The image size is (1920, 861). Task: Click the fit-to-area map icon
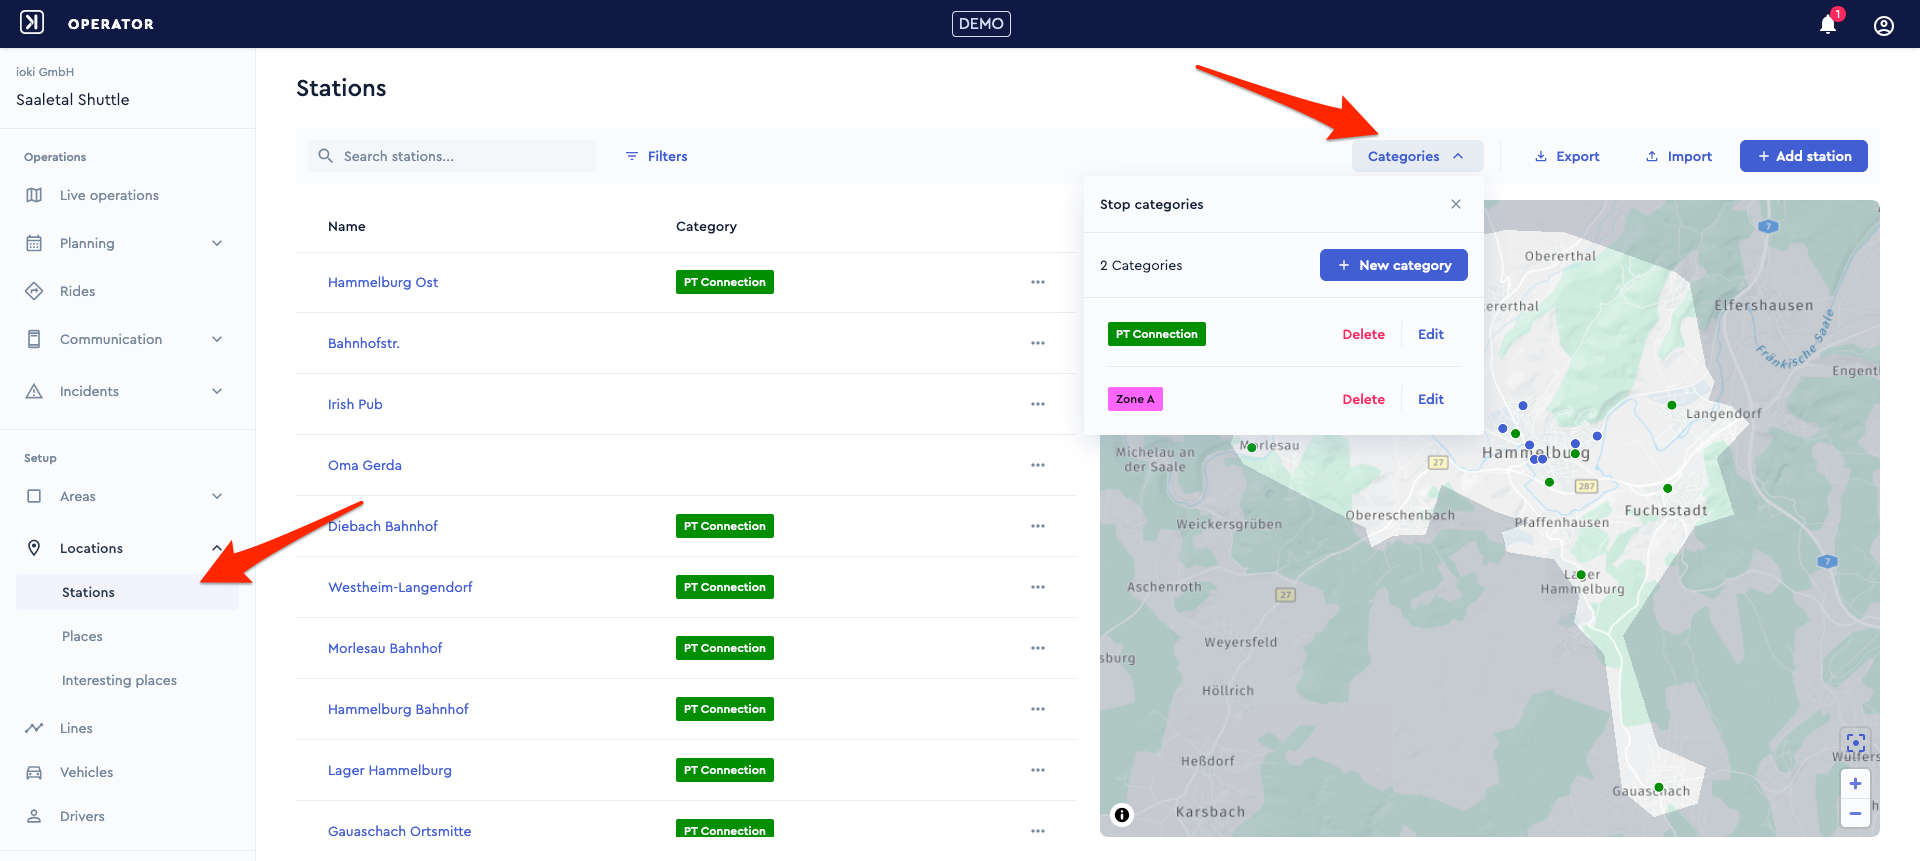[1856, 742]
